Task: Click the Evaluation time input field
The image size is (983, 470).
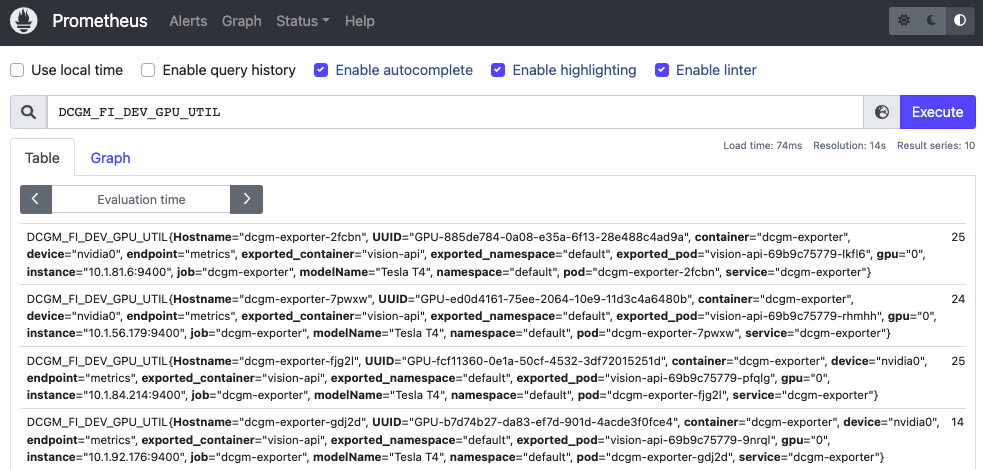Action: coord(141,199)
